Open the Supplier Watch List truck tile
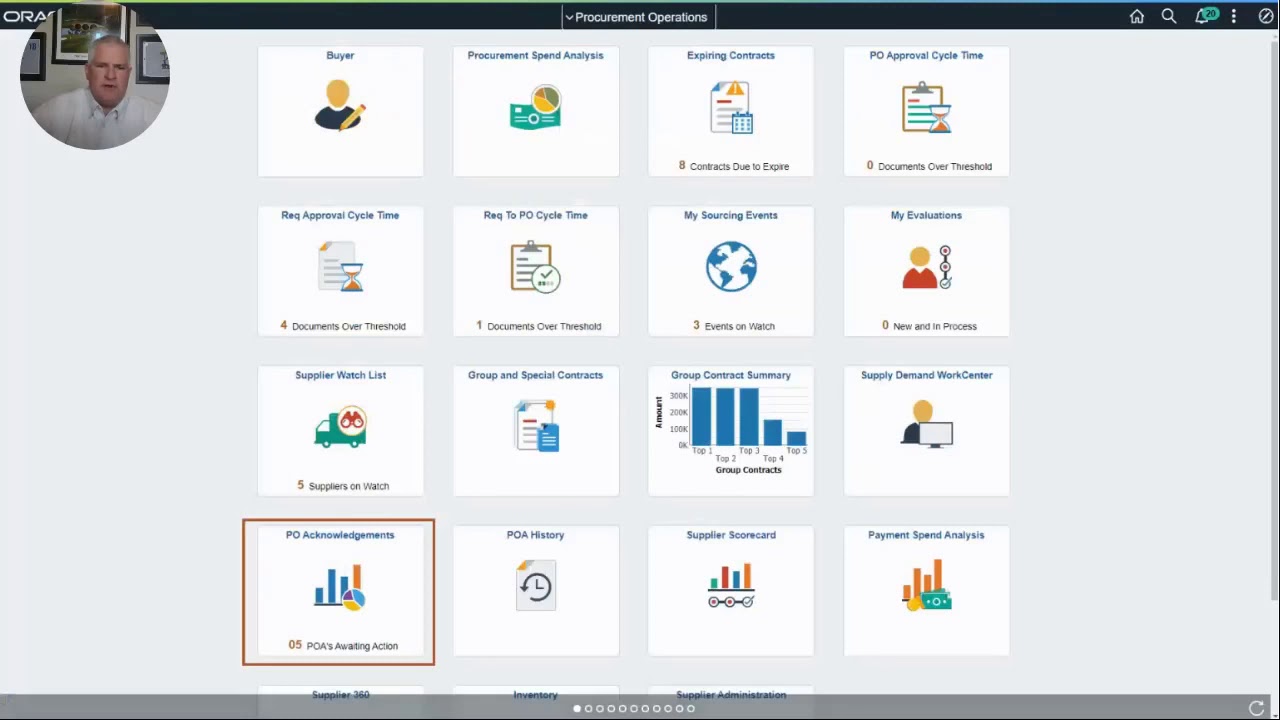This screenshot has width=1280, height=720. pos(340,431)
